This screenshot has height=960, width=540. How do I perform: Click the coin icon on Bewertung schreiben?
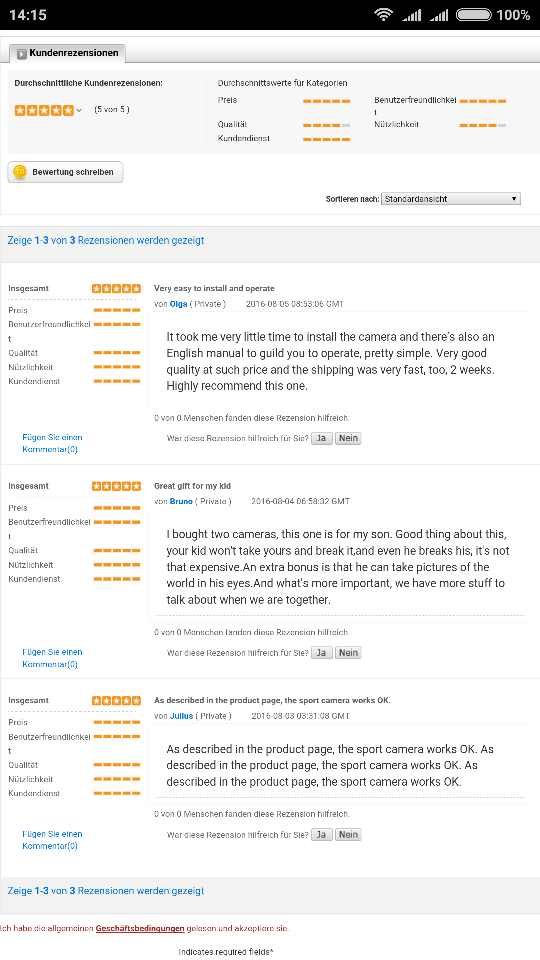point(20,172)
